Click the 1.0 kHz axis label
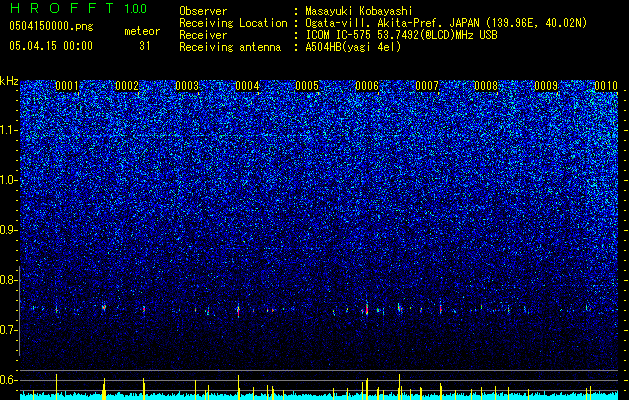The height and width of the screenshot is (400, 629). click(x=9, y=181)
